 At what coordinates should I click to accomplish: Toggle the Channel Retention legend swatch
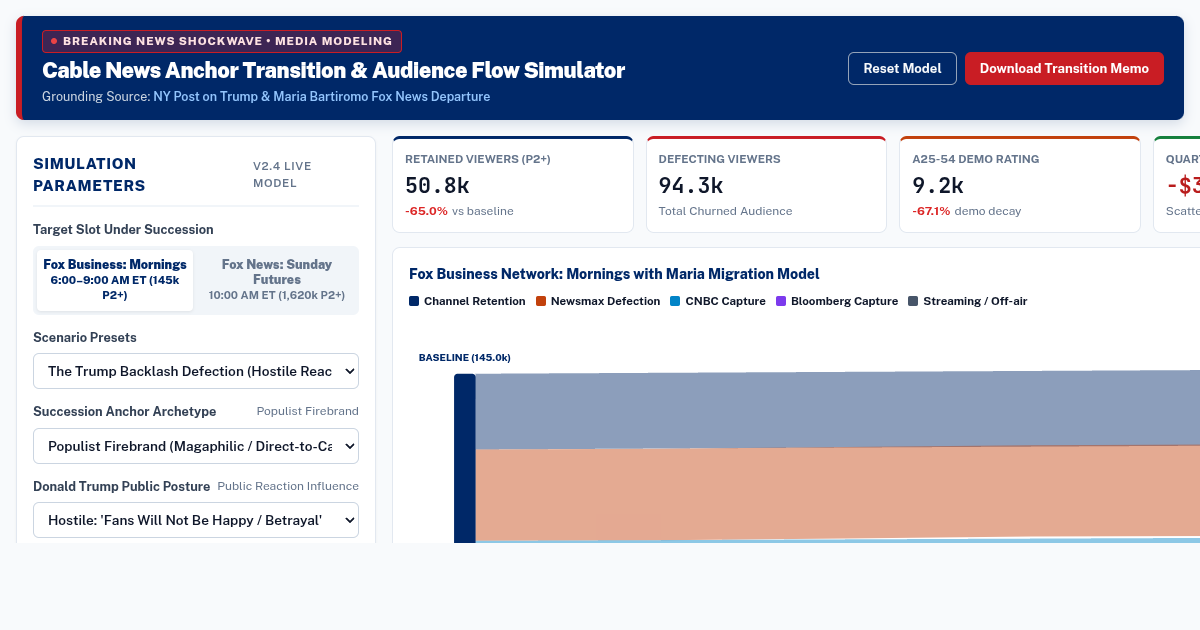414,301
